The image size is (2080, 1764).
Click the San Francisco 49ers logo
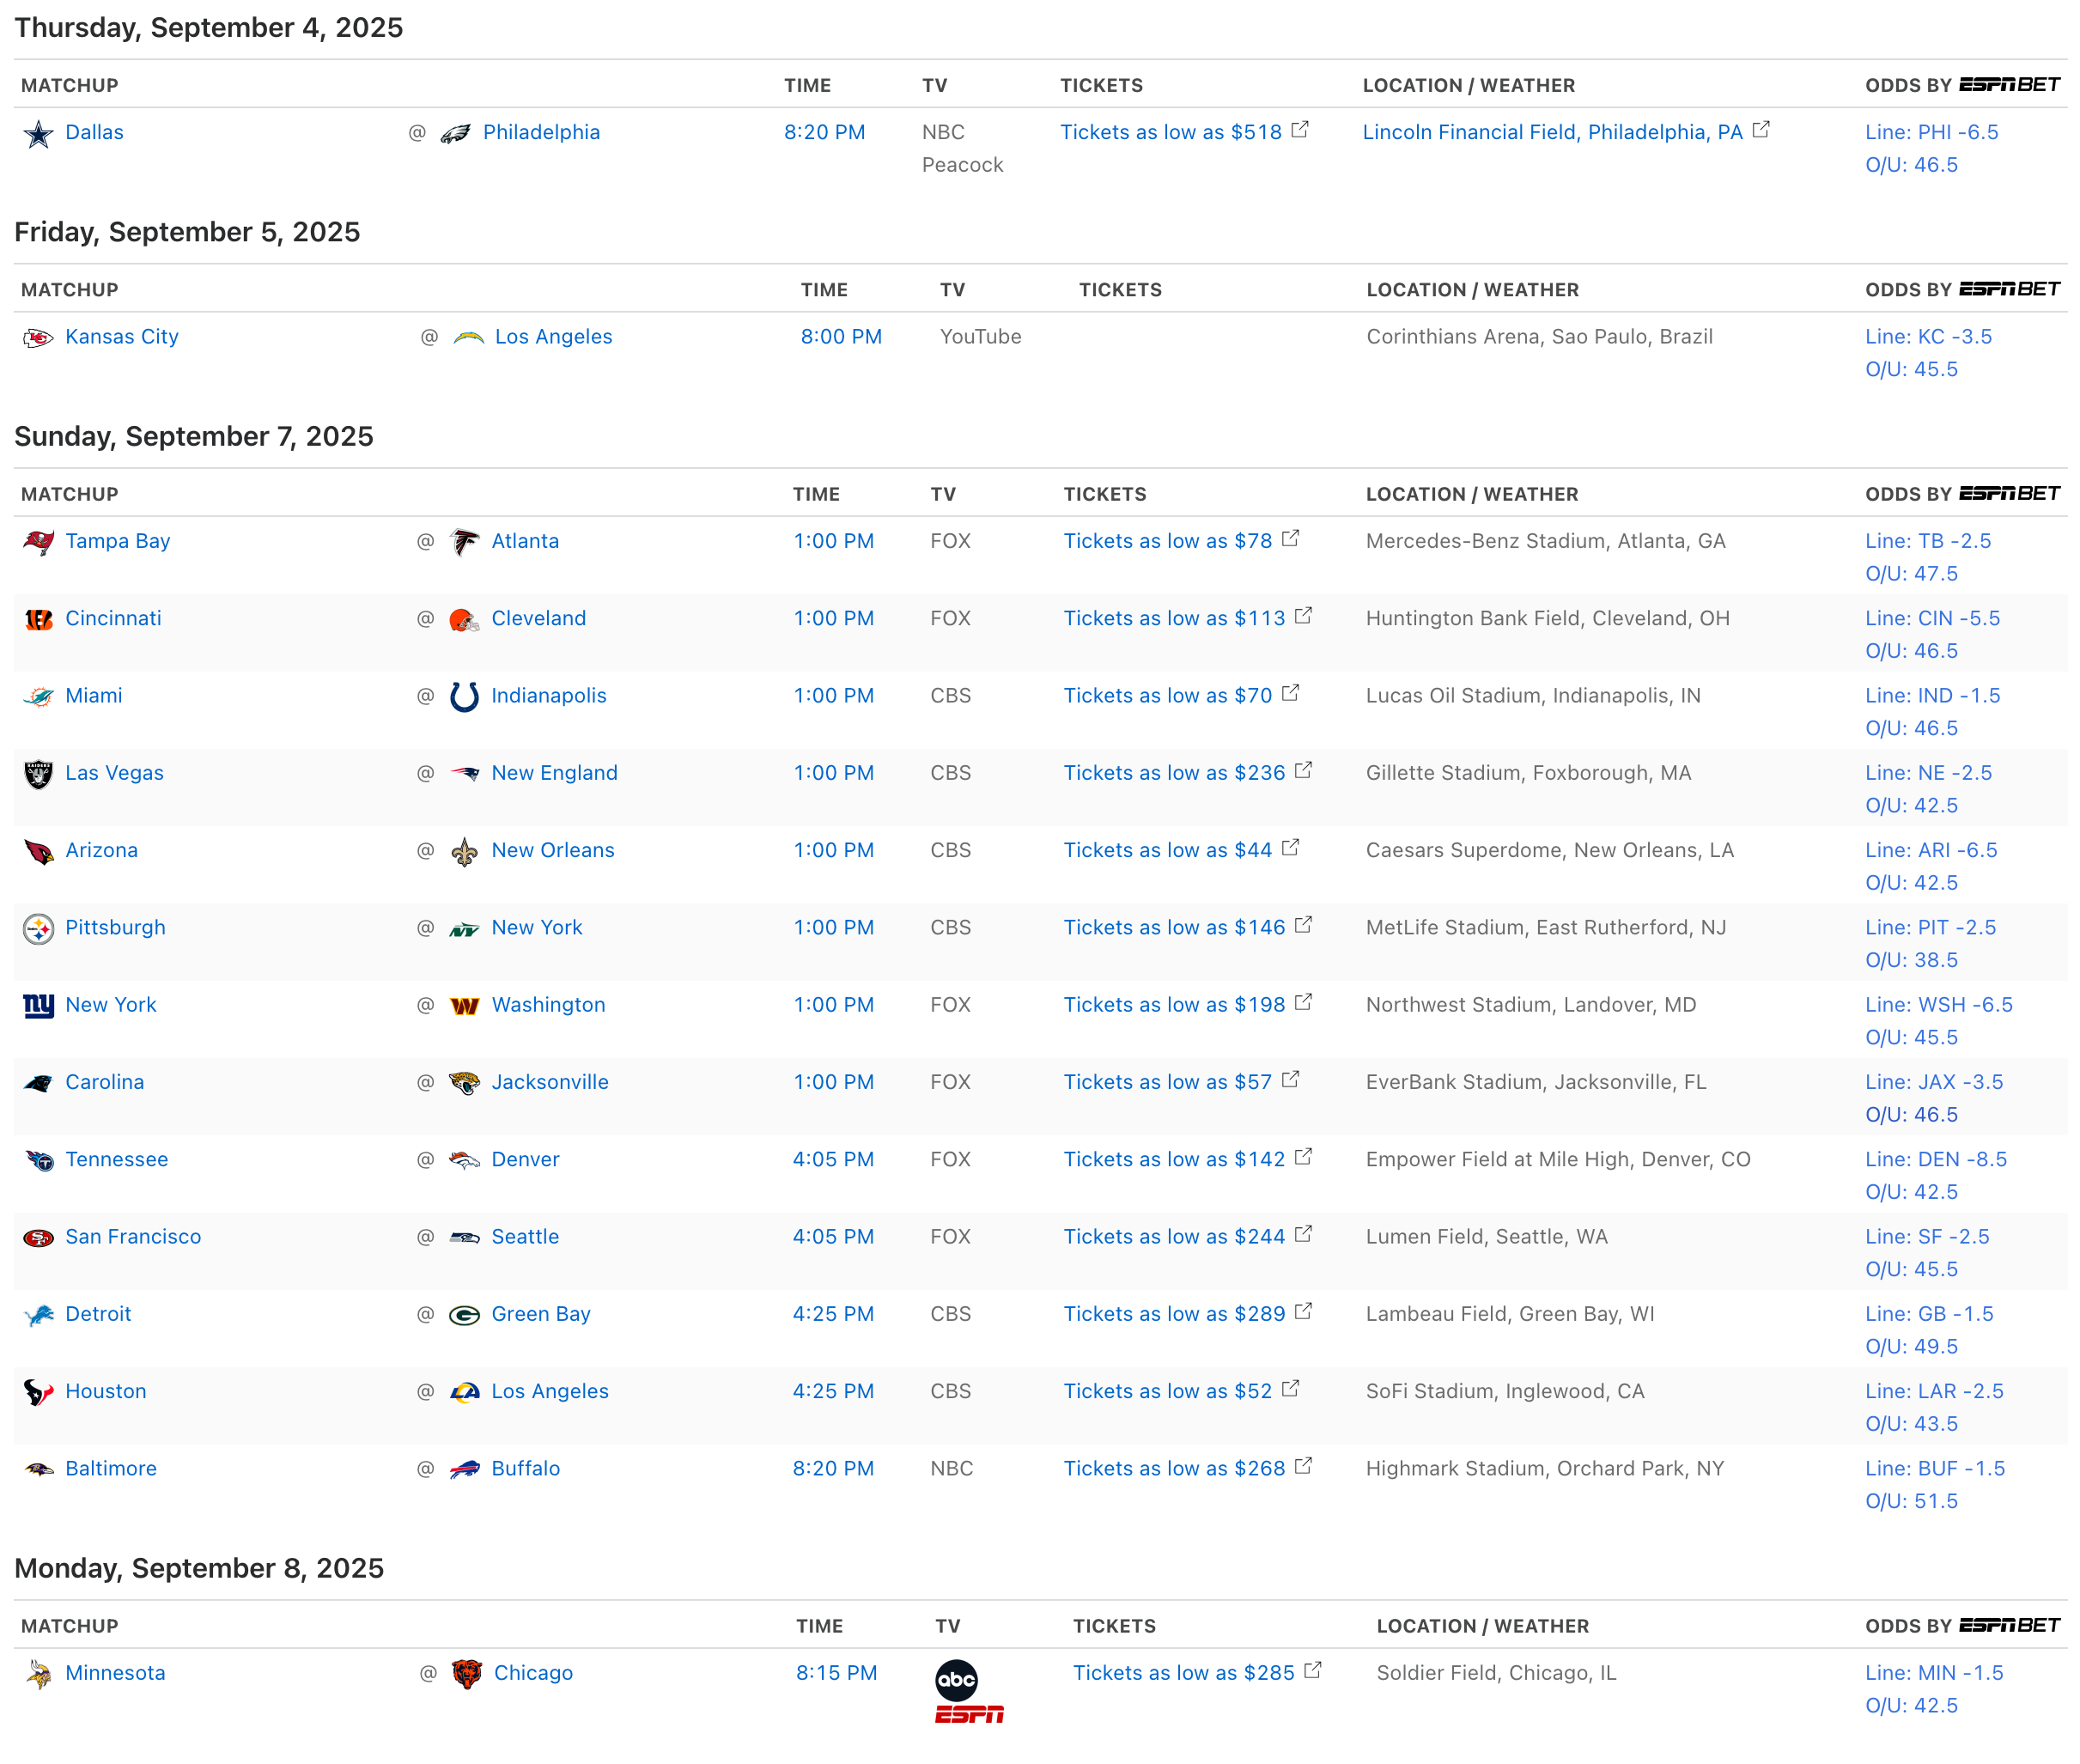[x=38, y=1238]
